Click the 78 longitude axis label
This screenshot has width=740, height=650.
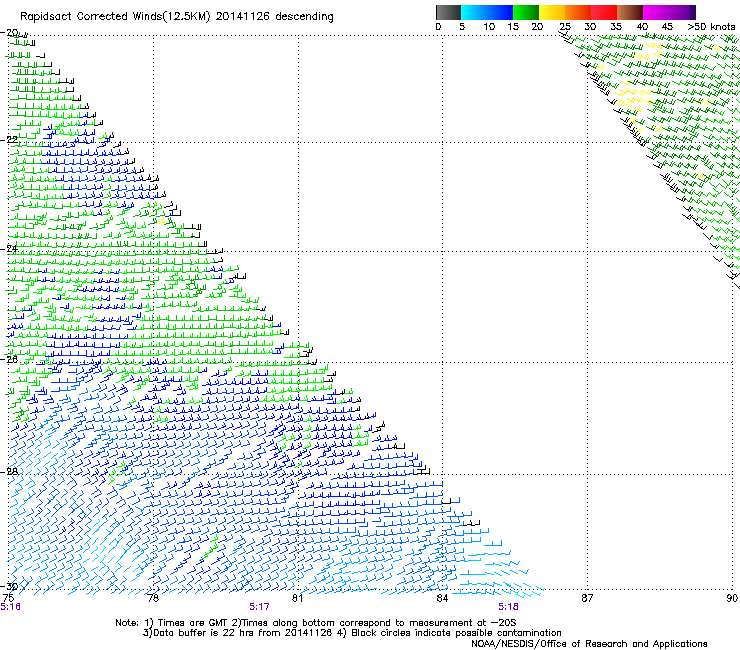coord(153,598)
